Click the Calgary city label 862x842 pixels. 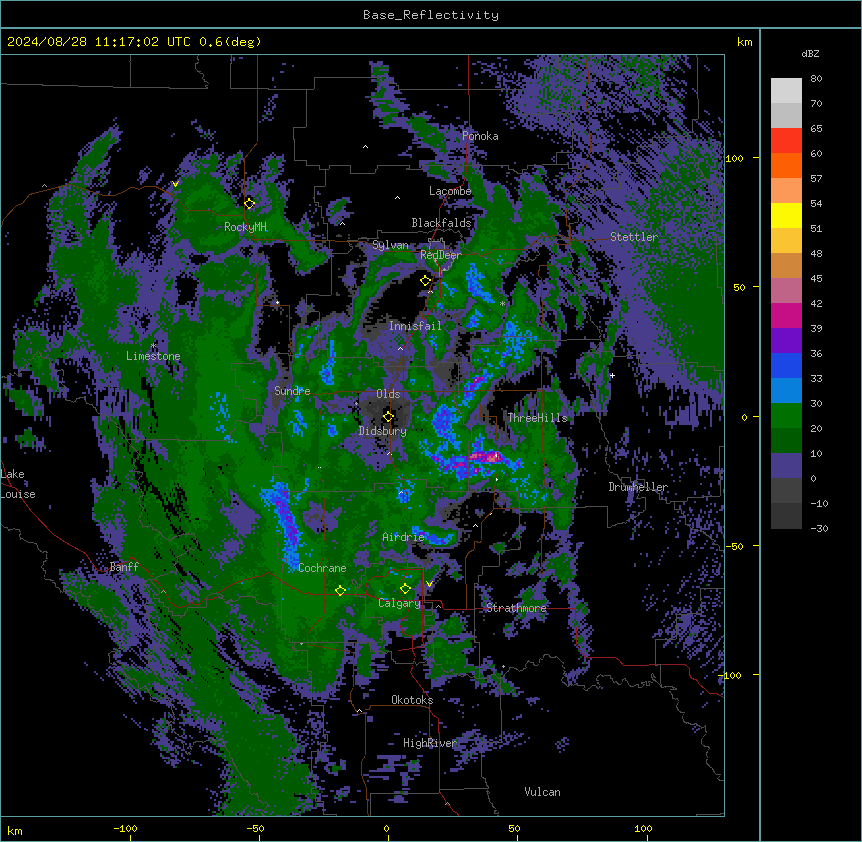click(399, 603)
